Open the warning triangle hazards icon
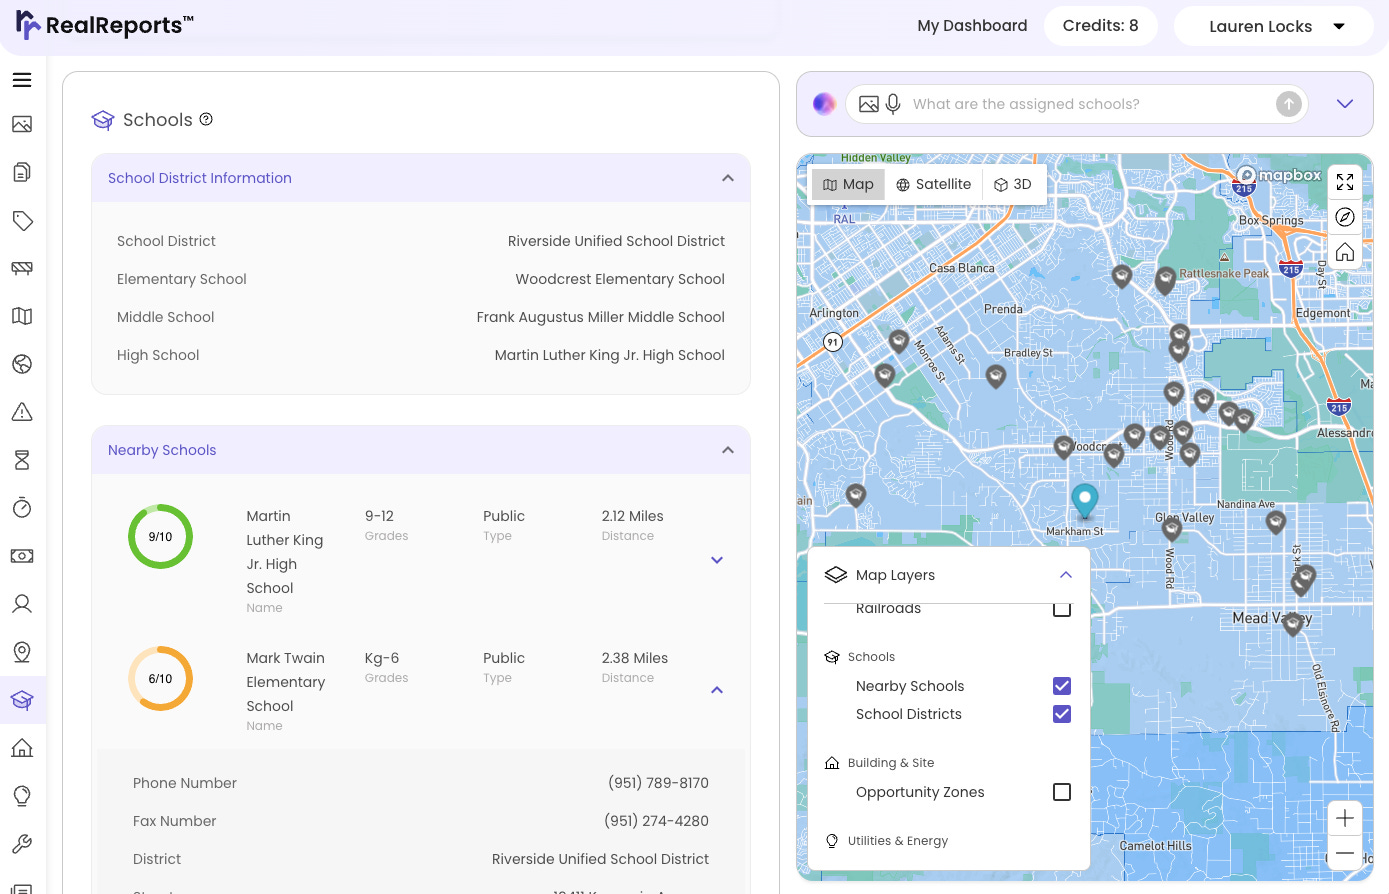Screen dimensions: 1389x894 [22, 412]
